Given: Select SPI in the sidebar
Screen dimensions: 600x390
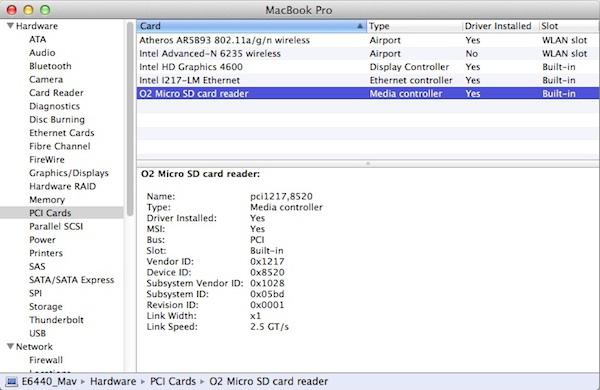Looking at the screenshot, I should 36,293.
